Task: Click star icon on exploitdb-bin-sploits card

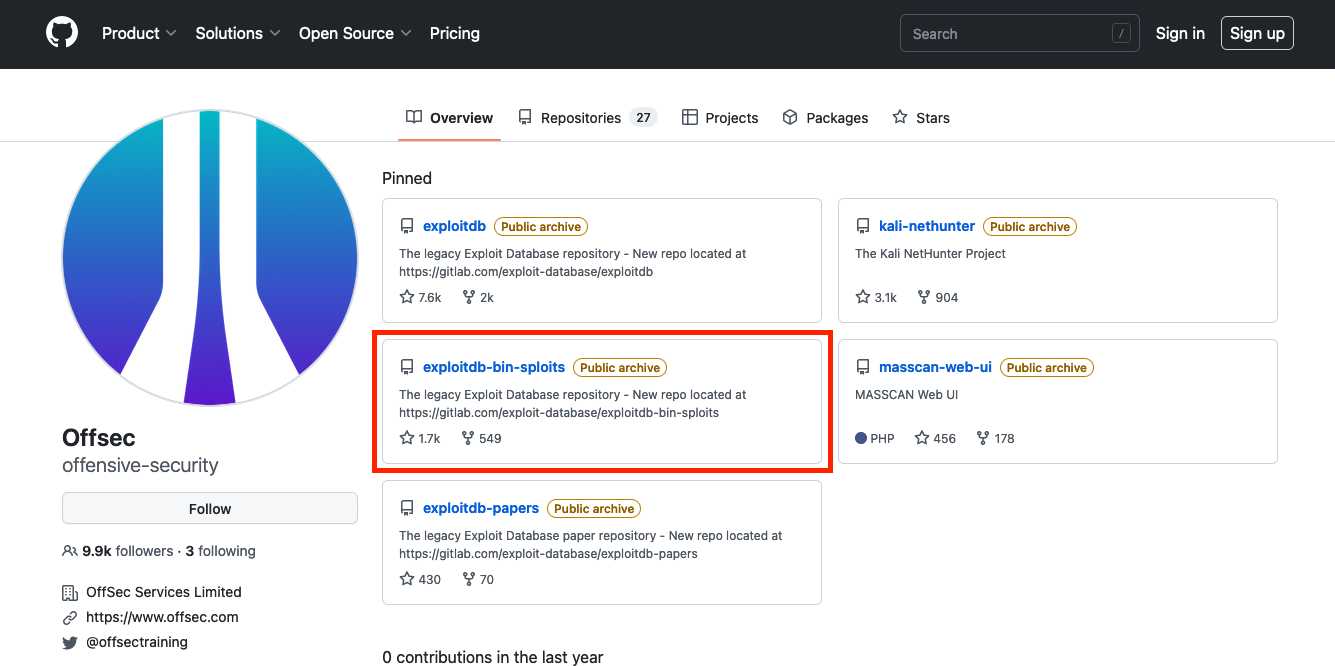Action: (x=407, y=438)
